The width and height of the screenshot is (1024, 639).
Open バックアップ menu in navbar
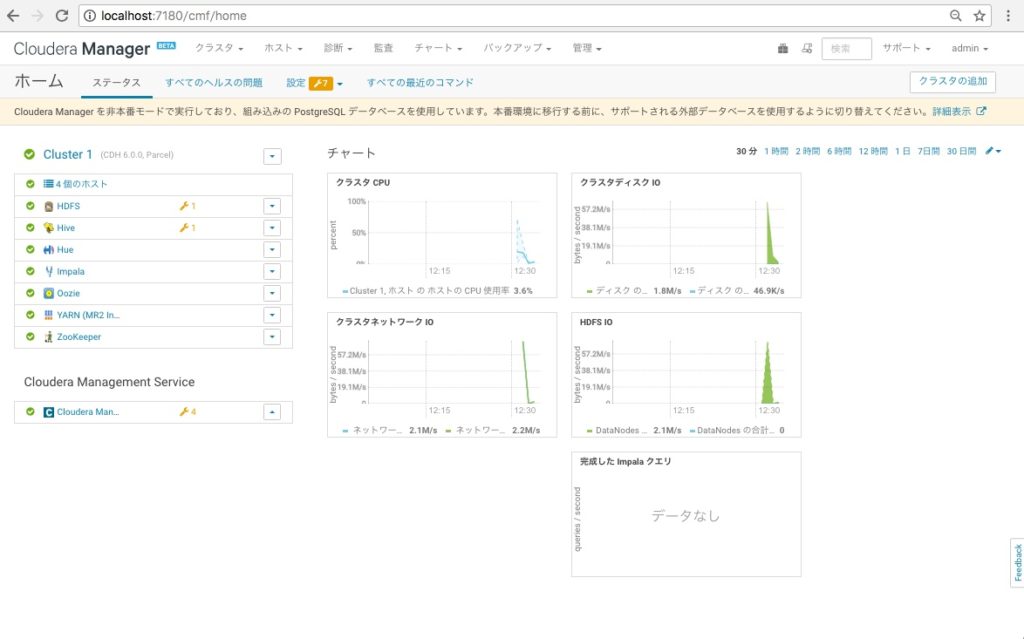coord(517,48)
